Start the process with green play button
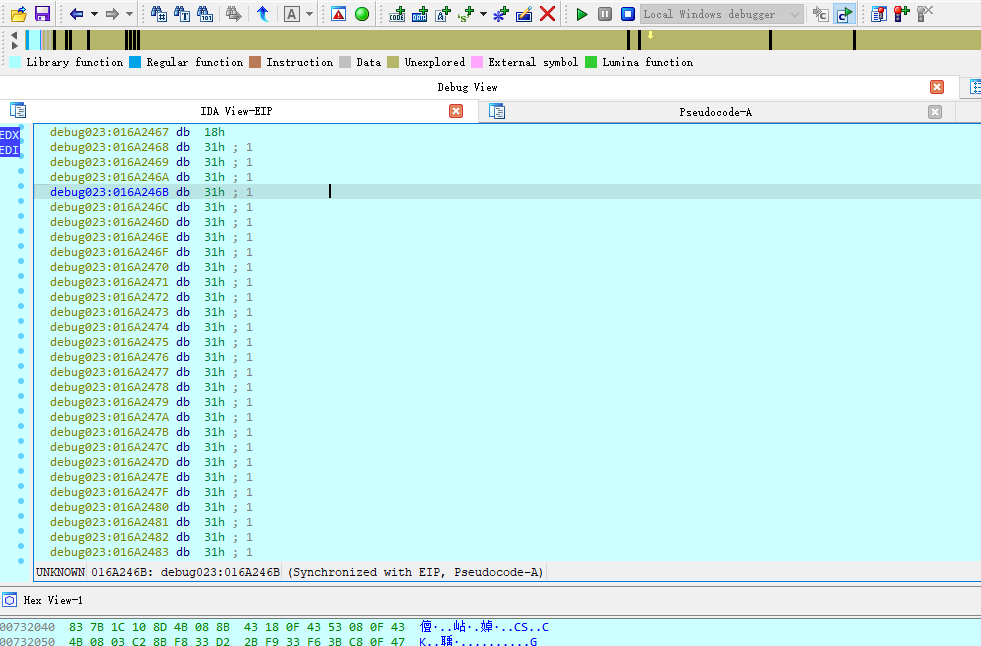The height and width of the screenshot is (646, 981). (x=582, y=14)
